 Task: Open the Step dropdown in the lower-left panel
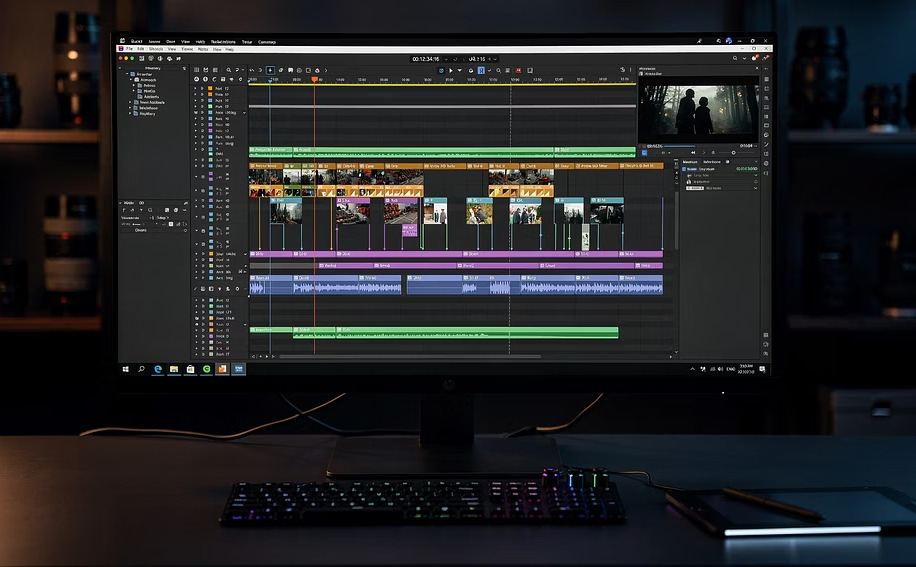(x=162, y=218)
